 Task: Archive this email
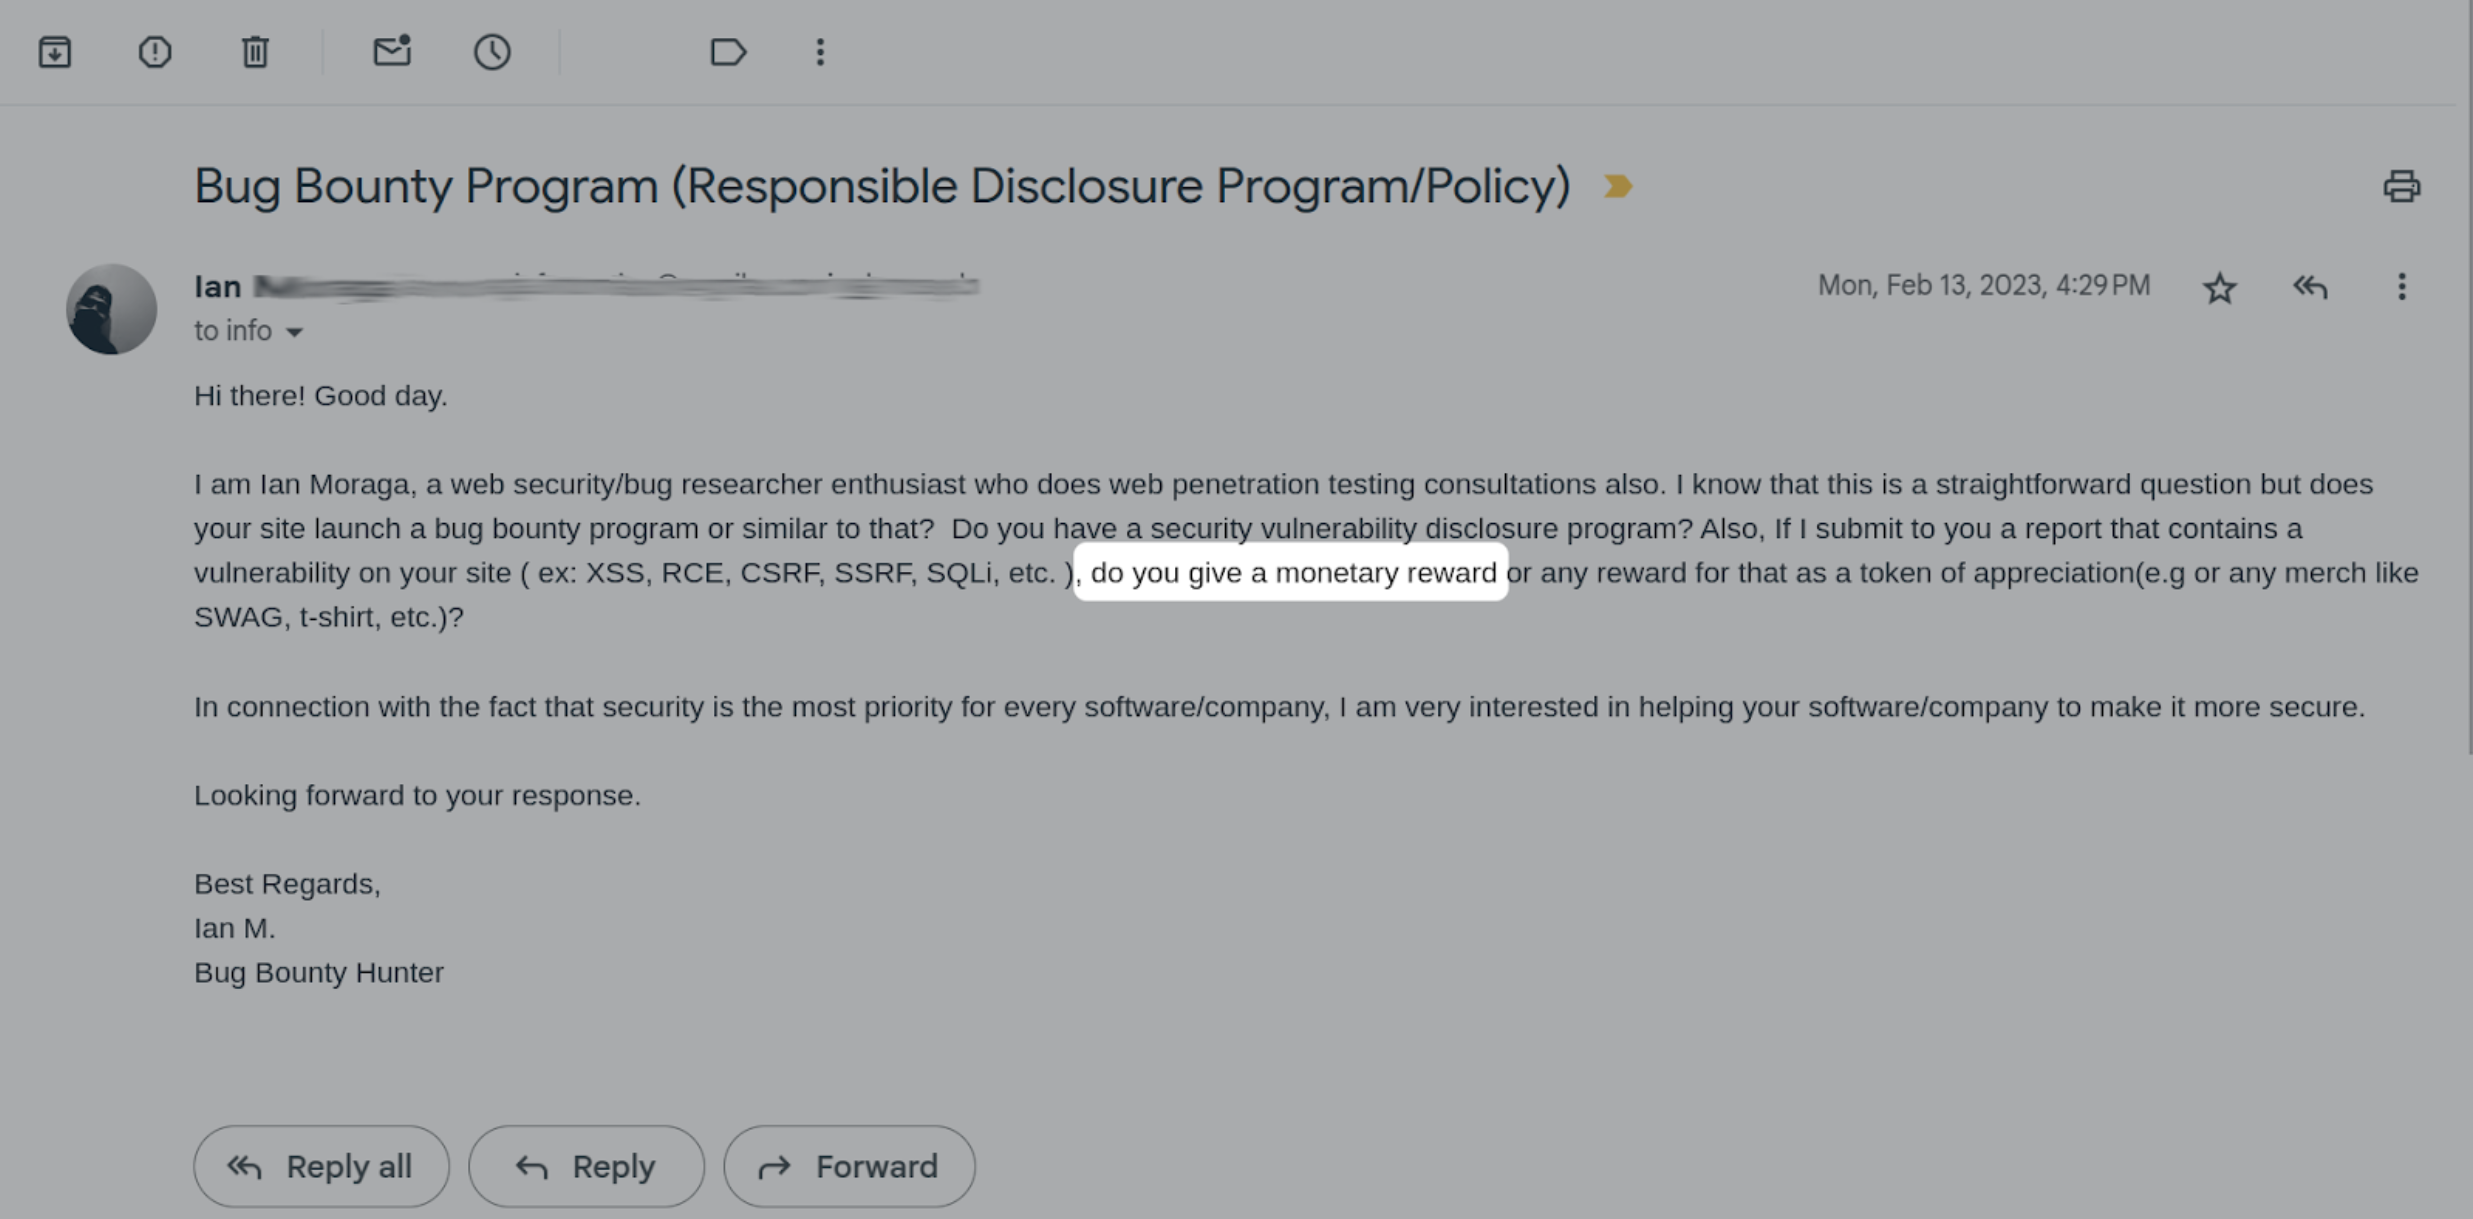coord(56,51)
